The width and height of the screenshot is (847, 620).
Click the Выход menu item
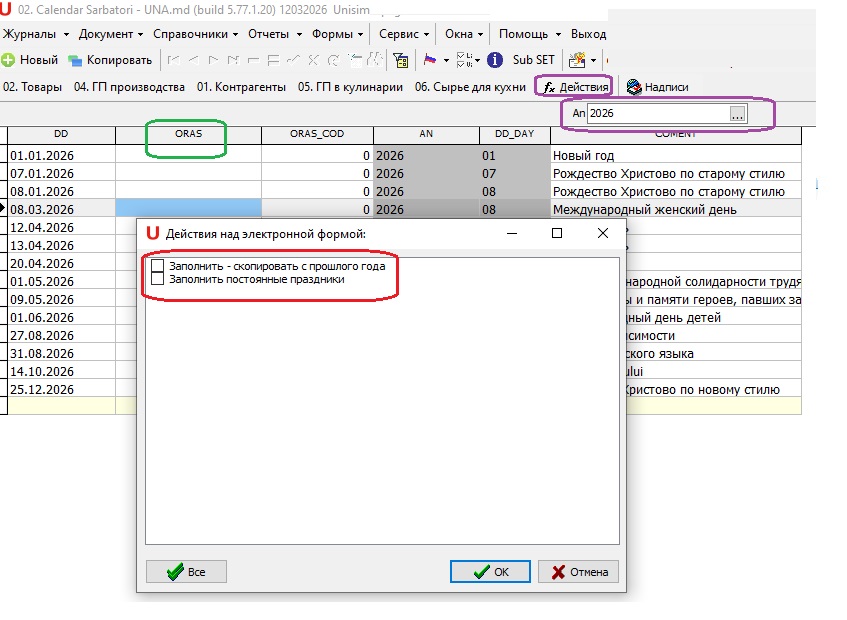pyautogui.click(x=588, y=34)
